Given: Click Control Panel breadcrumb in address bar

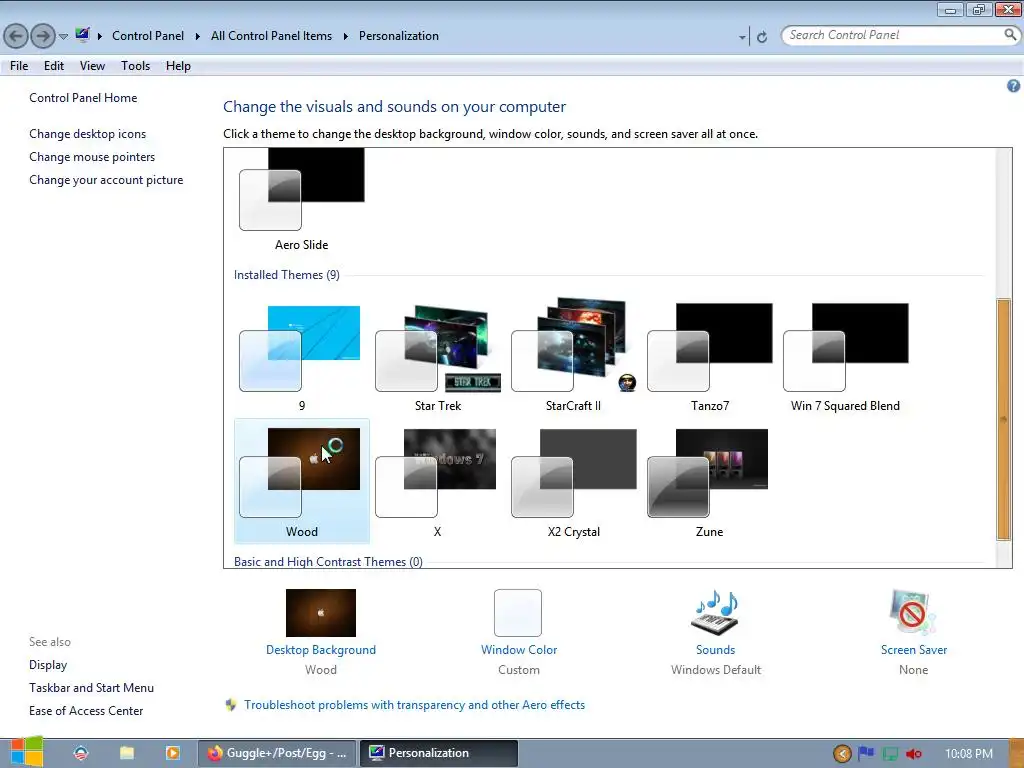Looking at the screenshot, I should point(148,36).
